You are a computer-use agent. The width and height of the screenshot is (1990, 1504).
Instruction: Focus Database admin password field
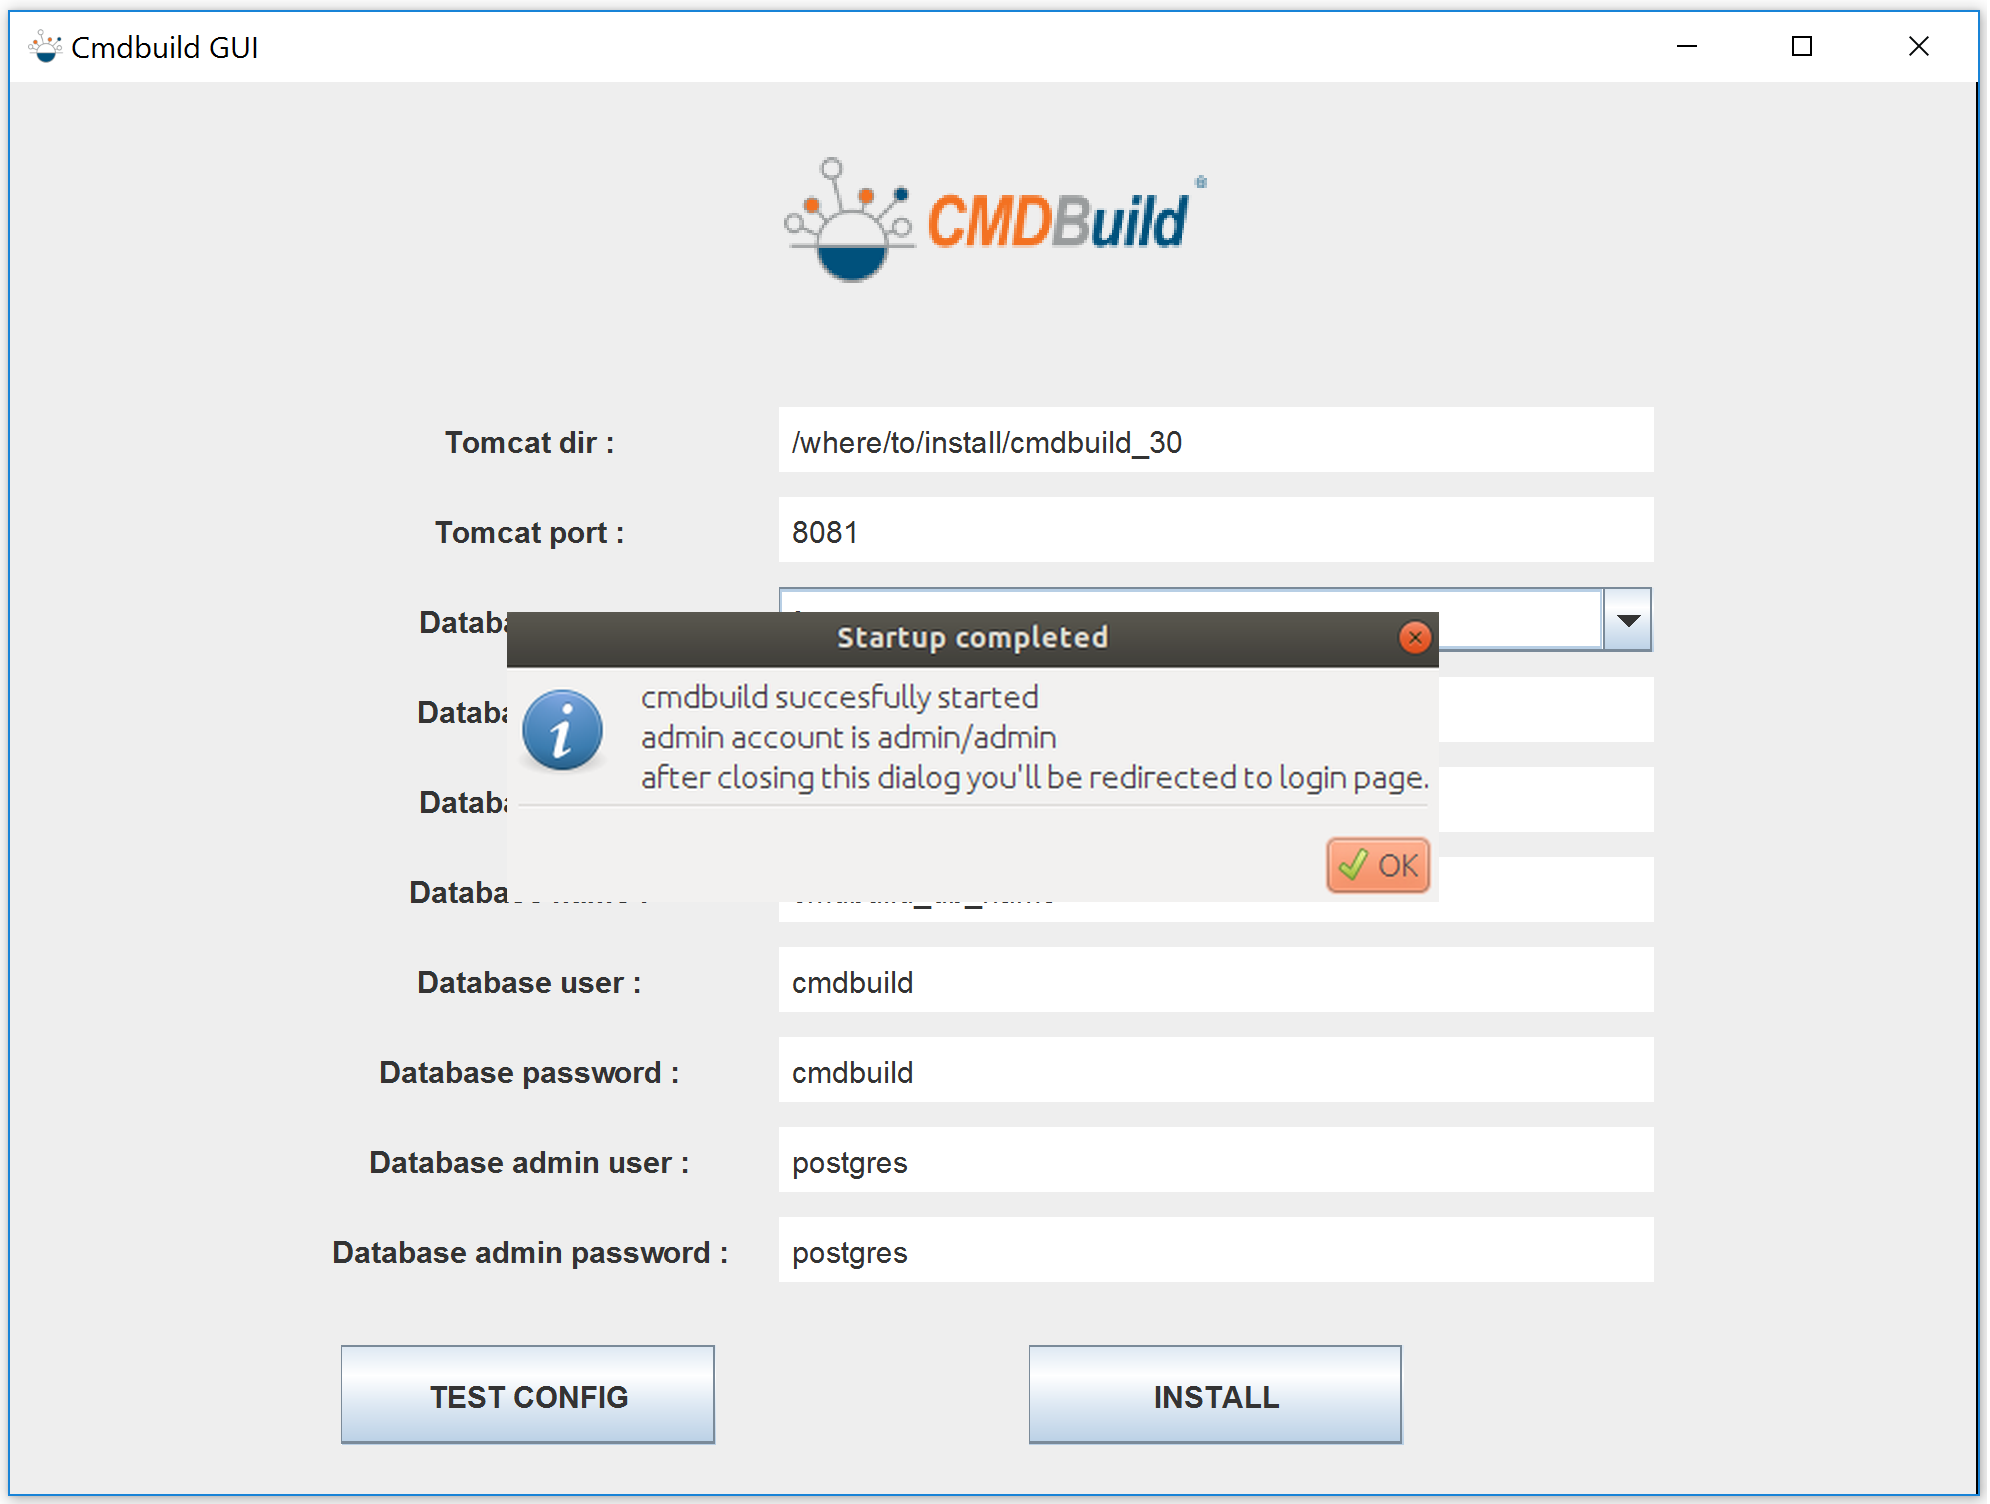point(1215,1251)
